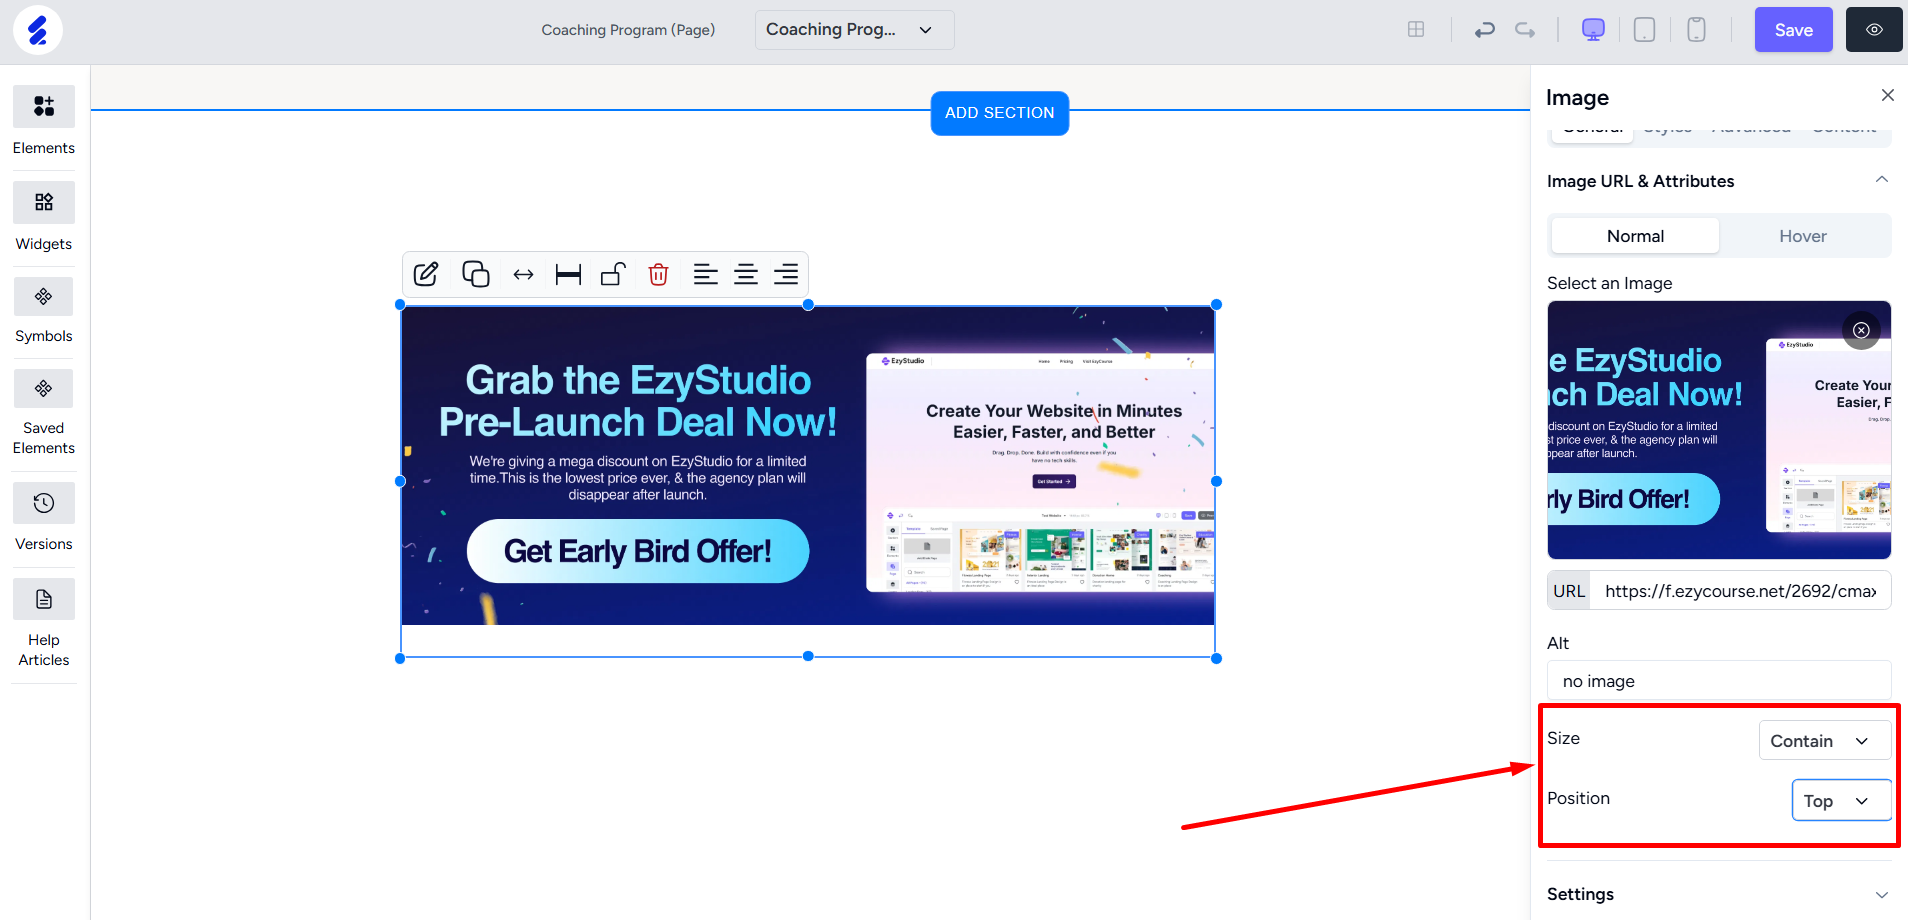The width and height of the screenshot is (1908, 920).
Task: Switch to tablet device view
Action: pyautogui.click(x=1644, y=29)
